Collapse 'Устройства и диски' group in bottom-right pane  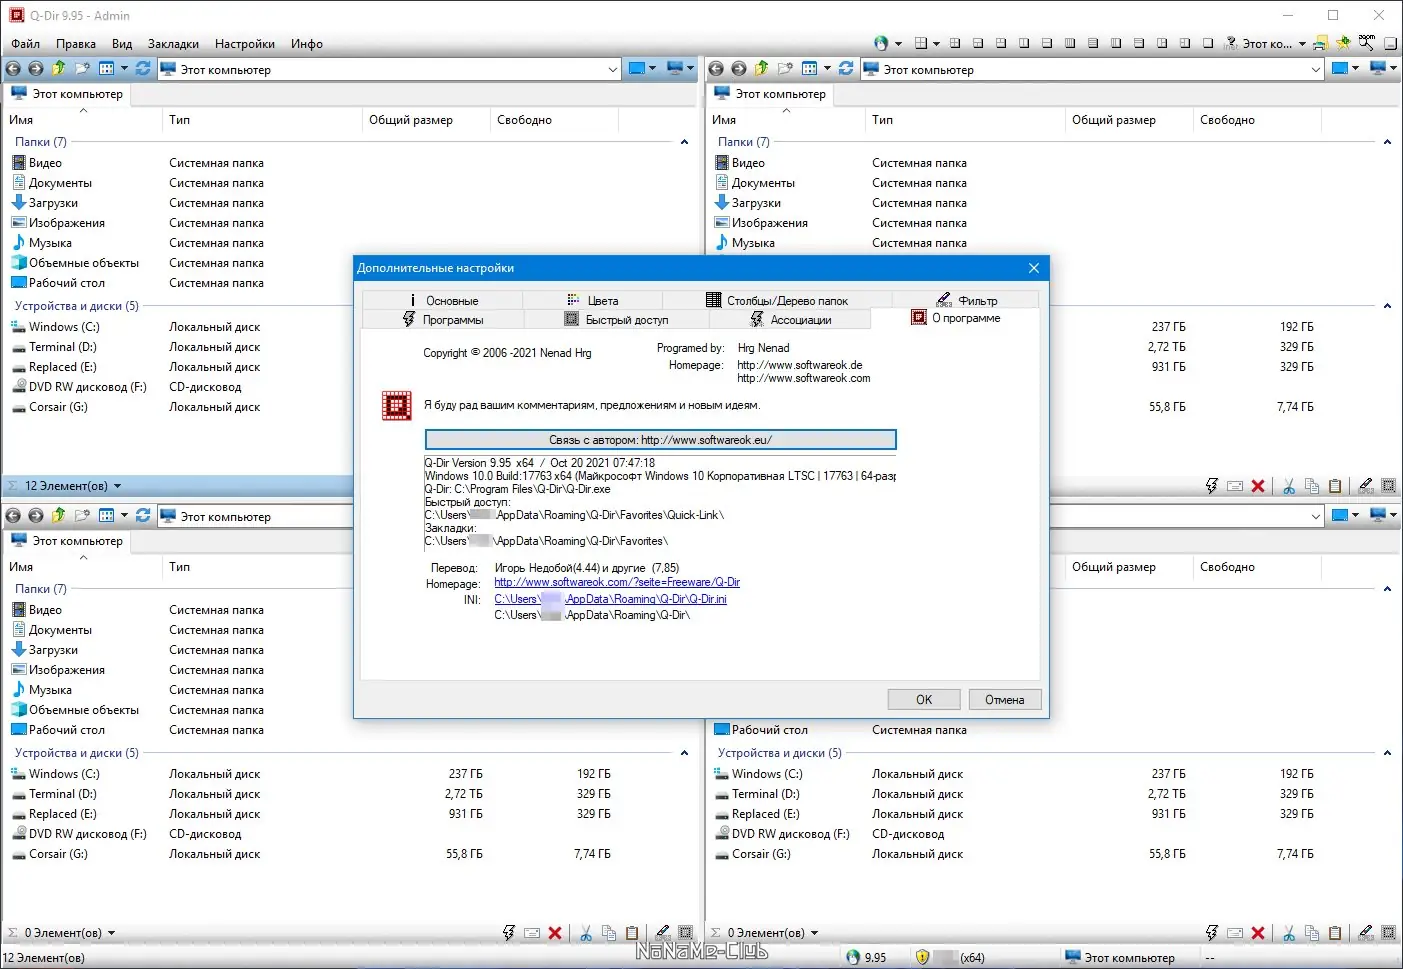(1387, 753)
